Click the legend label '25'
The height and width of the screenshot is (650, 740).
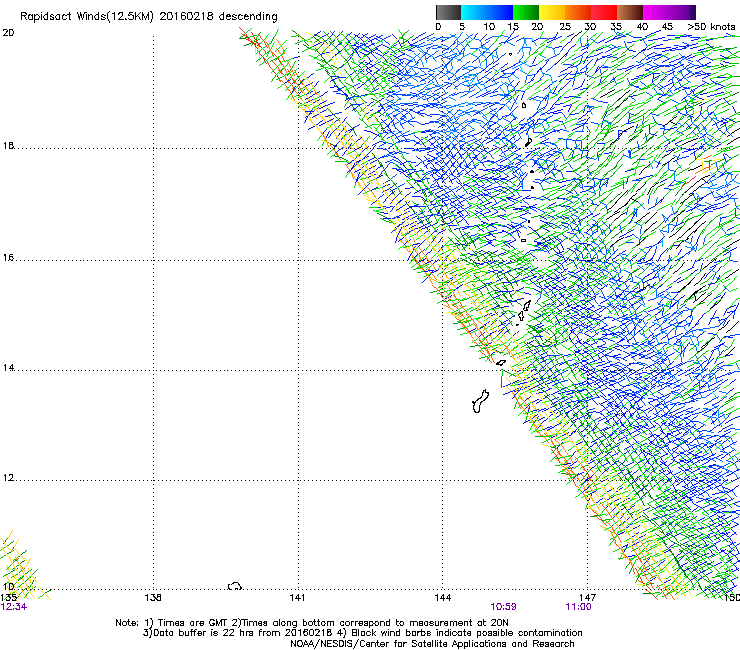pyautogui.click(x=565, y=27)
